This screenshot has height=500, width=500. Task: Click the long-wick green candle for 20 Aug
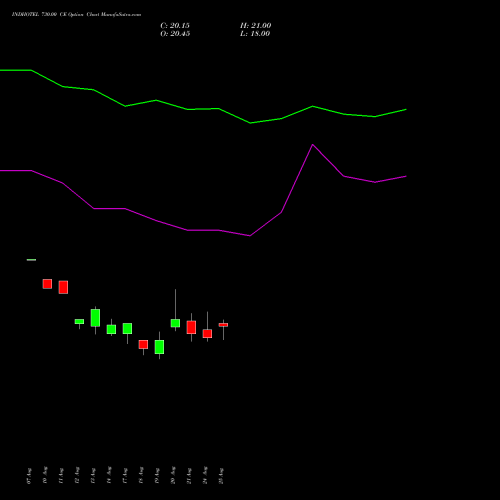(x=175, y=323)
